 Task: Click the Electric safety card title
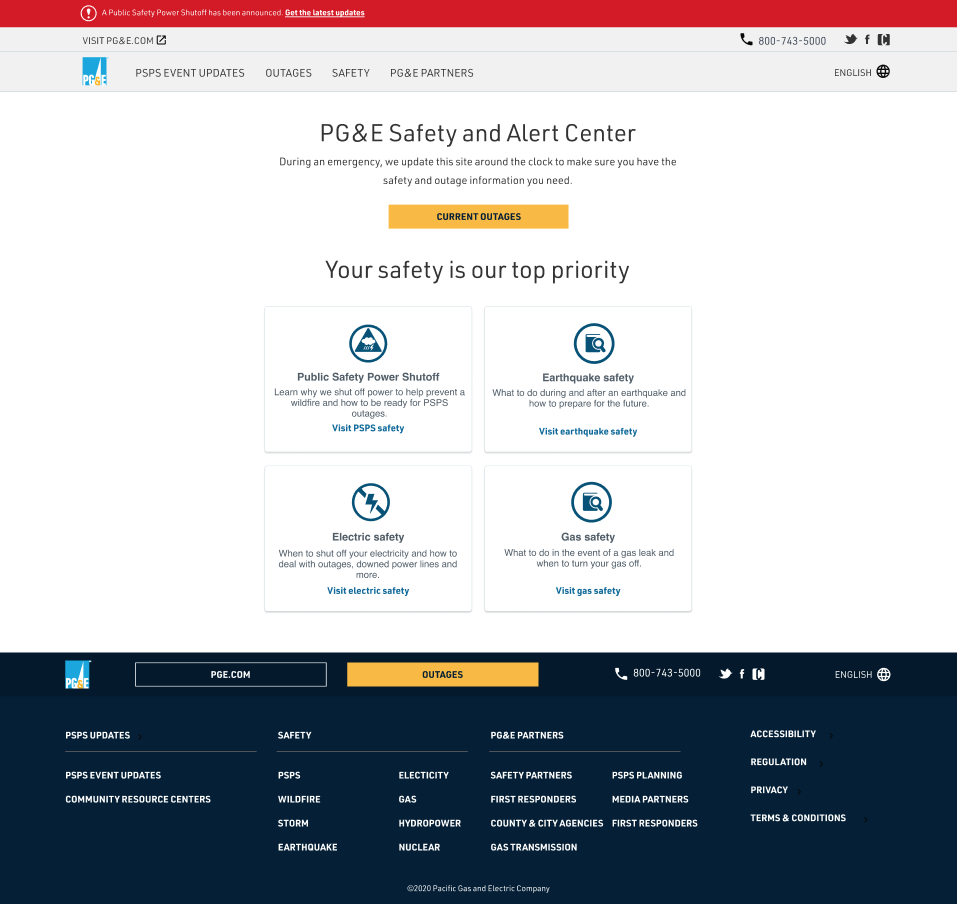click(x=368, y=537)
